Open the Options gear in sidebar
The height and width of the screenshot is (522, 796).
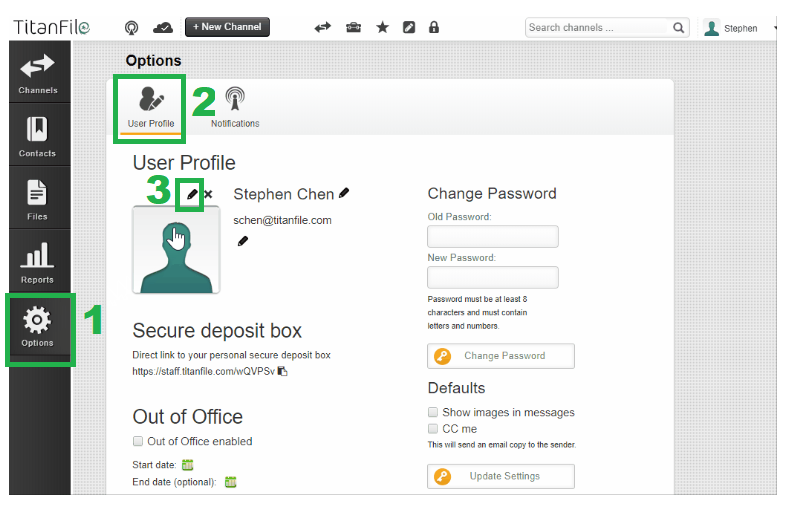(x=38, y=328)
